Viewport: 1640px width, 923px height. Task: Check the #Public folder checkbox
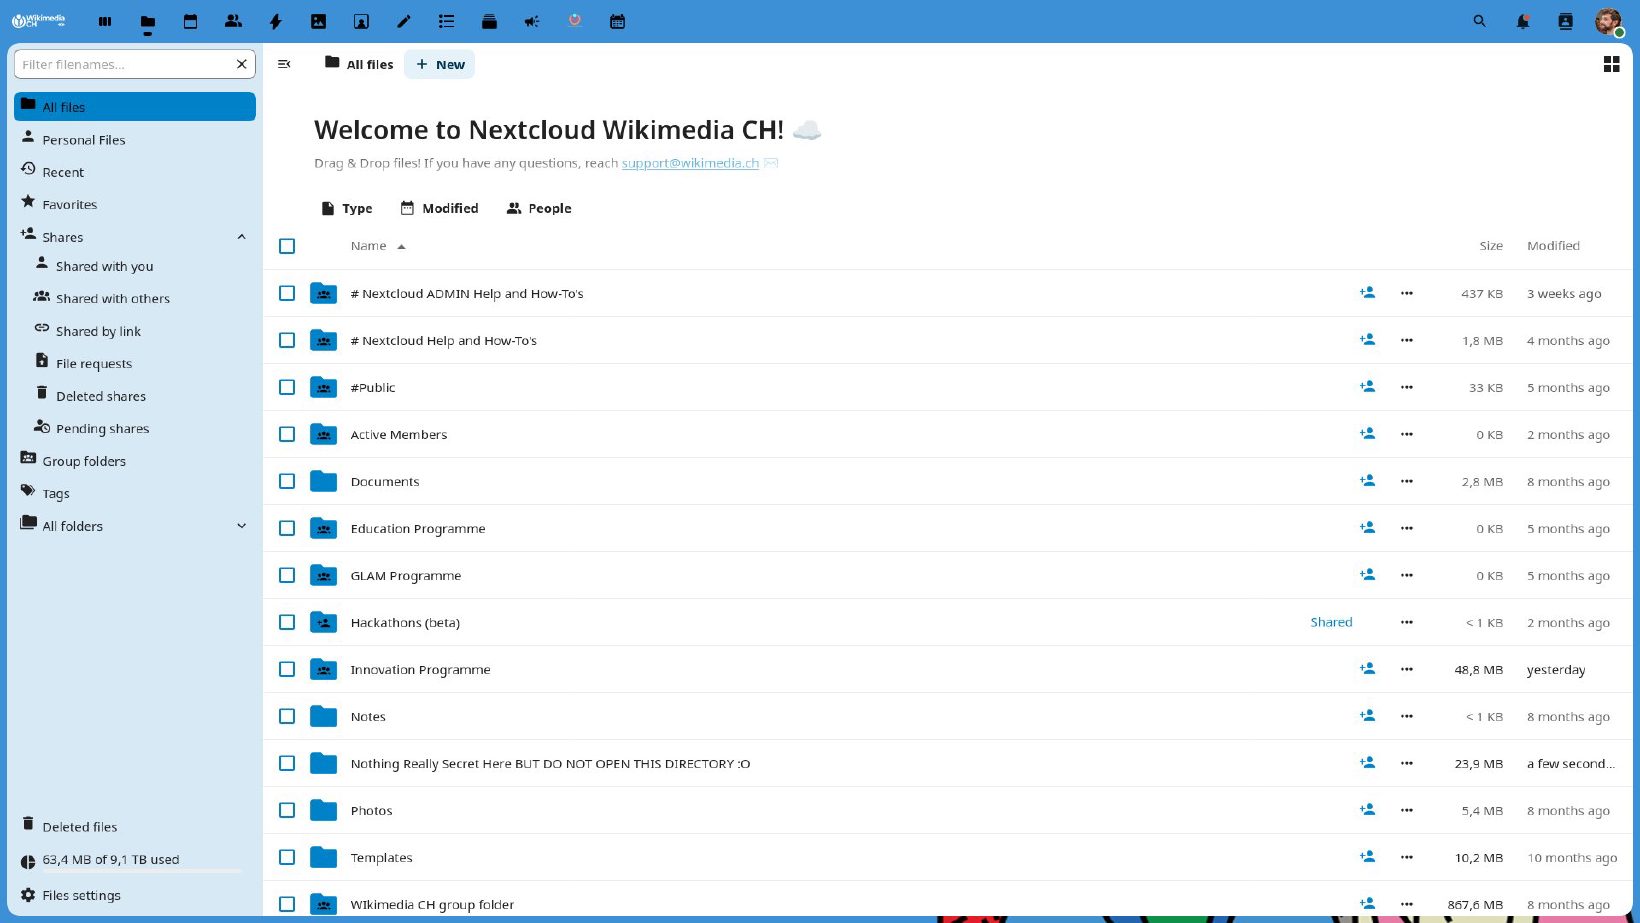pos(287,387)
